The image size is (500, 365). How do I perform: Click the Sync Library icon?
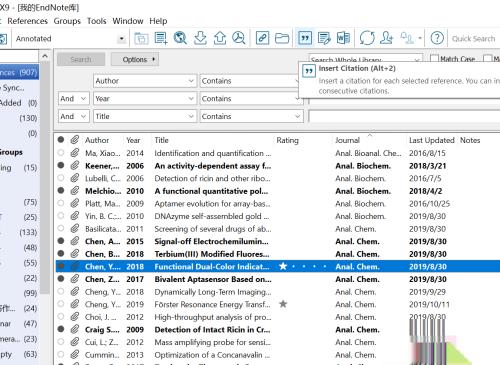[367, 38]
